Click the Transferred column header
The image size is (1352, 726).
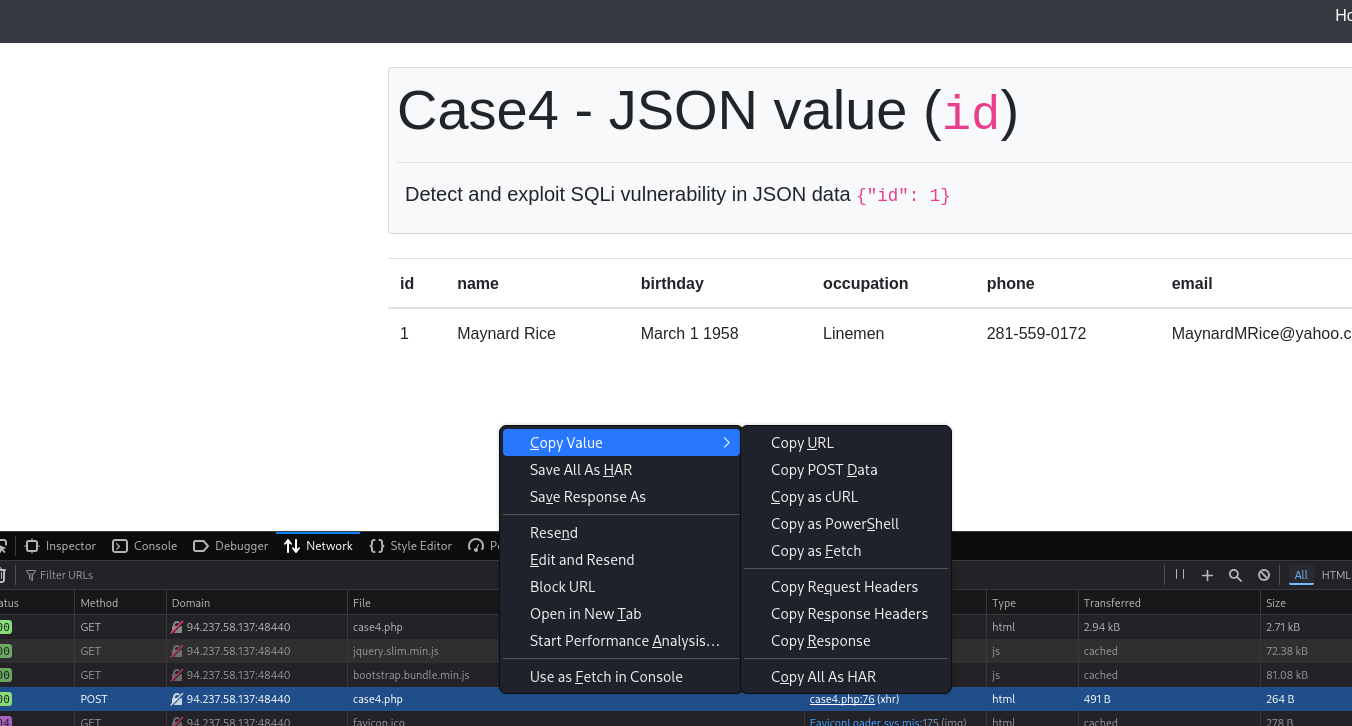pos(1112,603)
